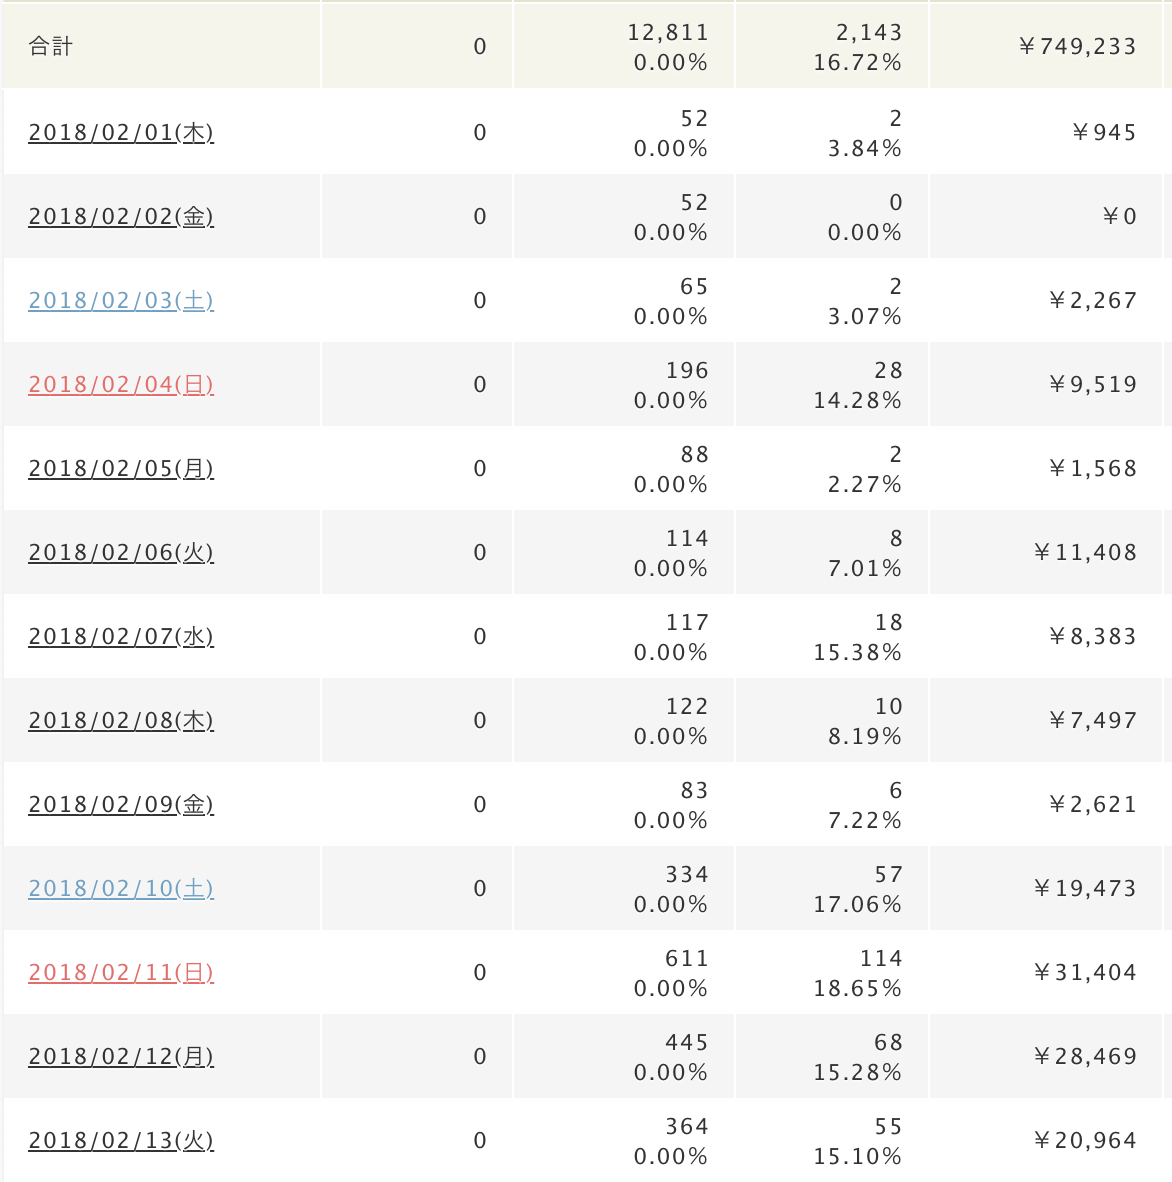Open the 2018/02/12(月) date link
Viewport: 1172px width, 1182px height.
click(121, 1057)
